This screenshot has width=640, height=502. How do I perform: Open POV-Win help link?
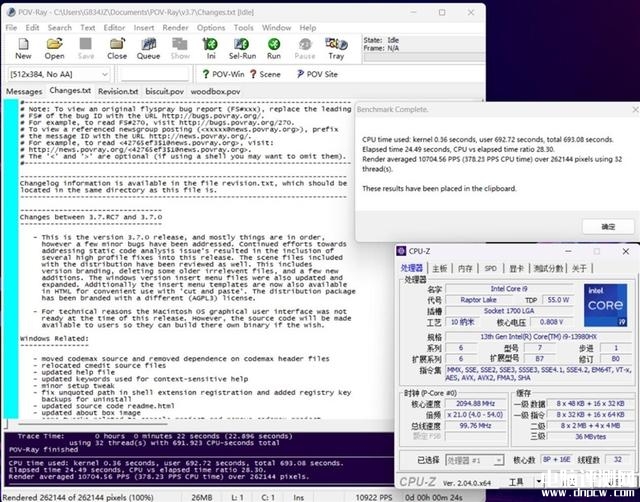(x=223, y=74)
